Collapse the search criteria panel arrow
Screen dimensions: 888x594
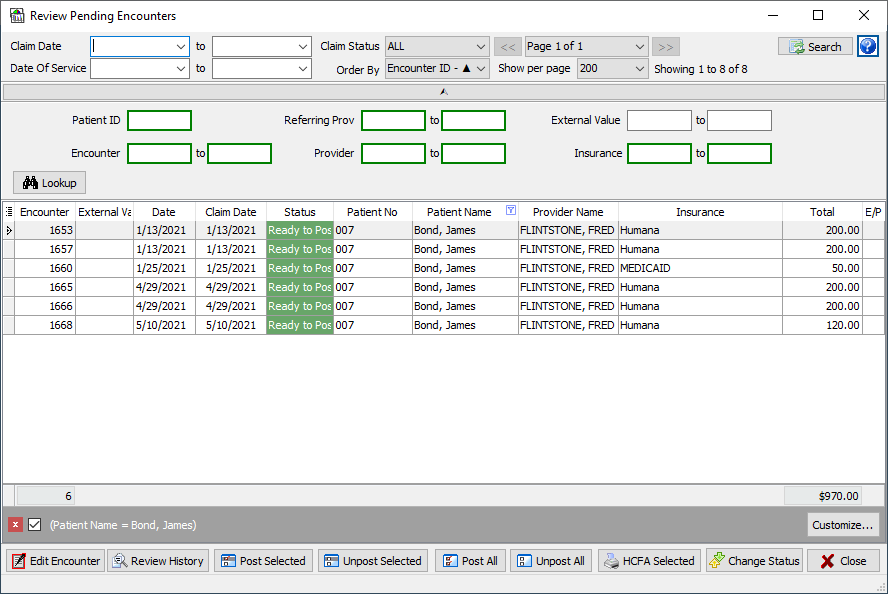pos(444,92)
